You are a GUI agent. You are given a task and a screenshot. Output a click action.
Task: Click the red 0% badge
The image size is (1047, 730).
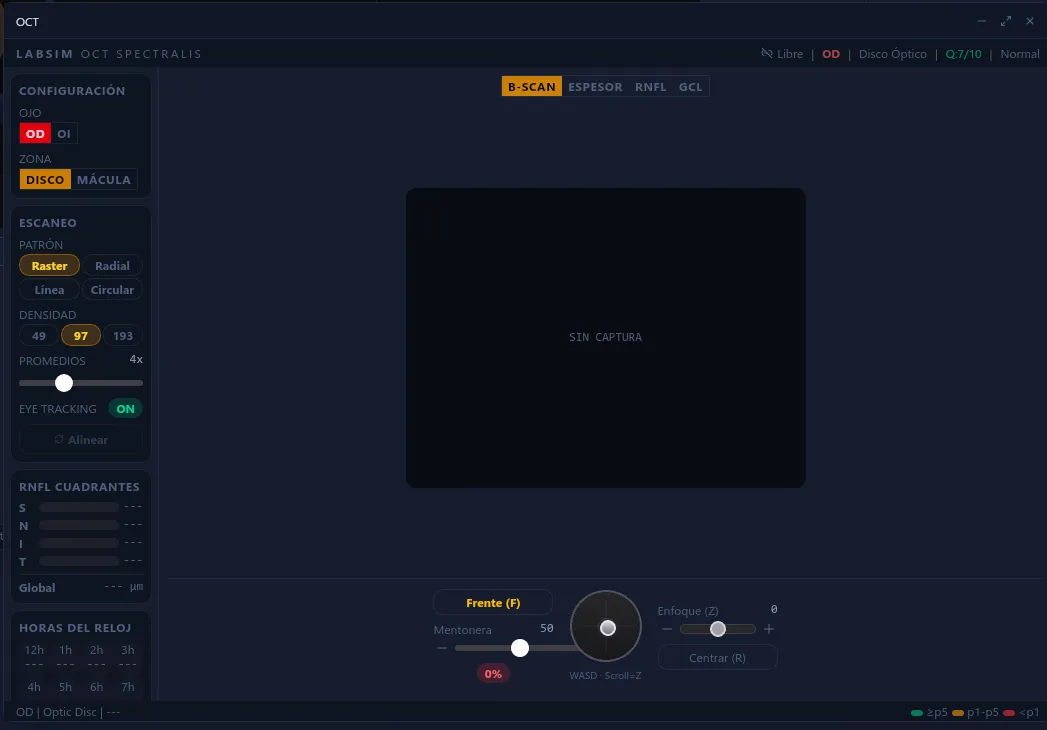click(493, 674)
